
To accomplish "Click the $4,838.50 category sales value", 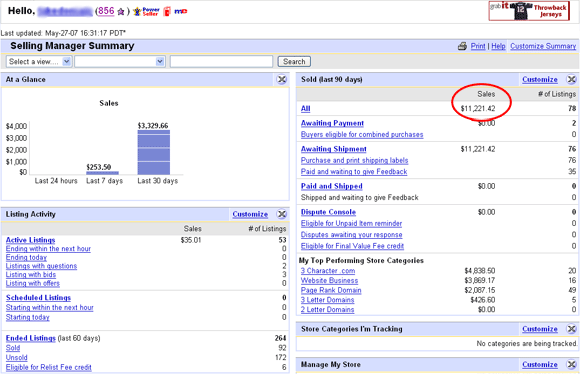I will click(480, 271).
